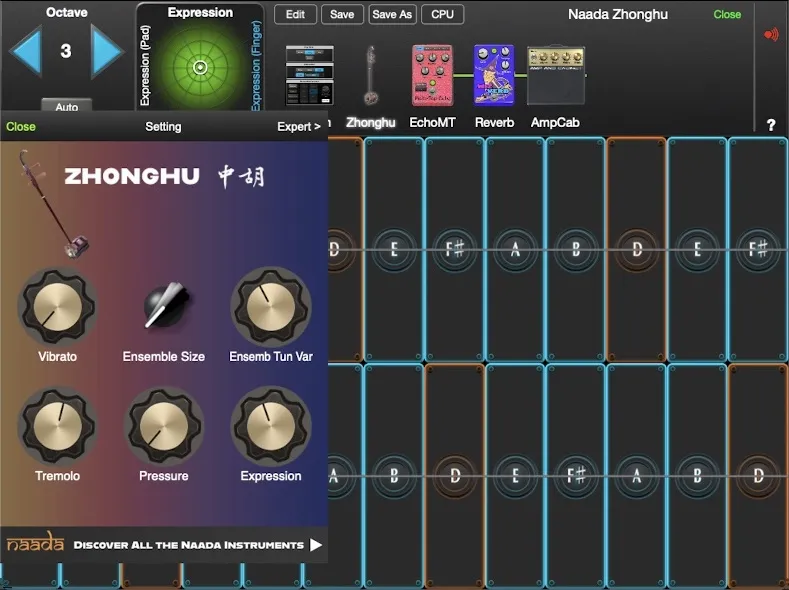Click the Save button
Viewport: 789px width, 590px height.
click(342, 15)
